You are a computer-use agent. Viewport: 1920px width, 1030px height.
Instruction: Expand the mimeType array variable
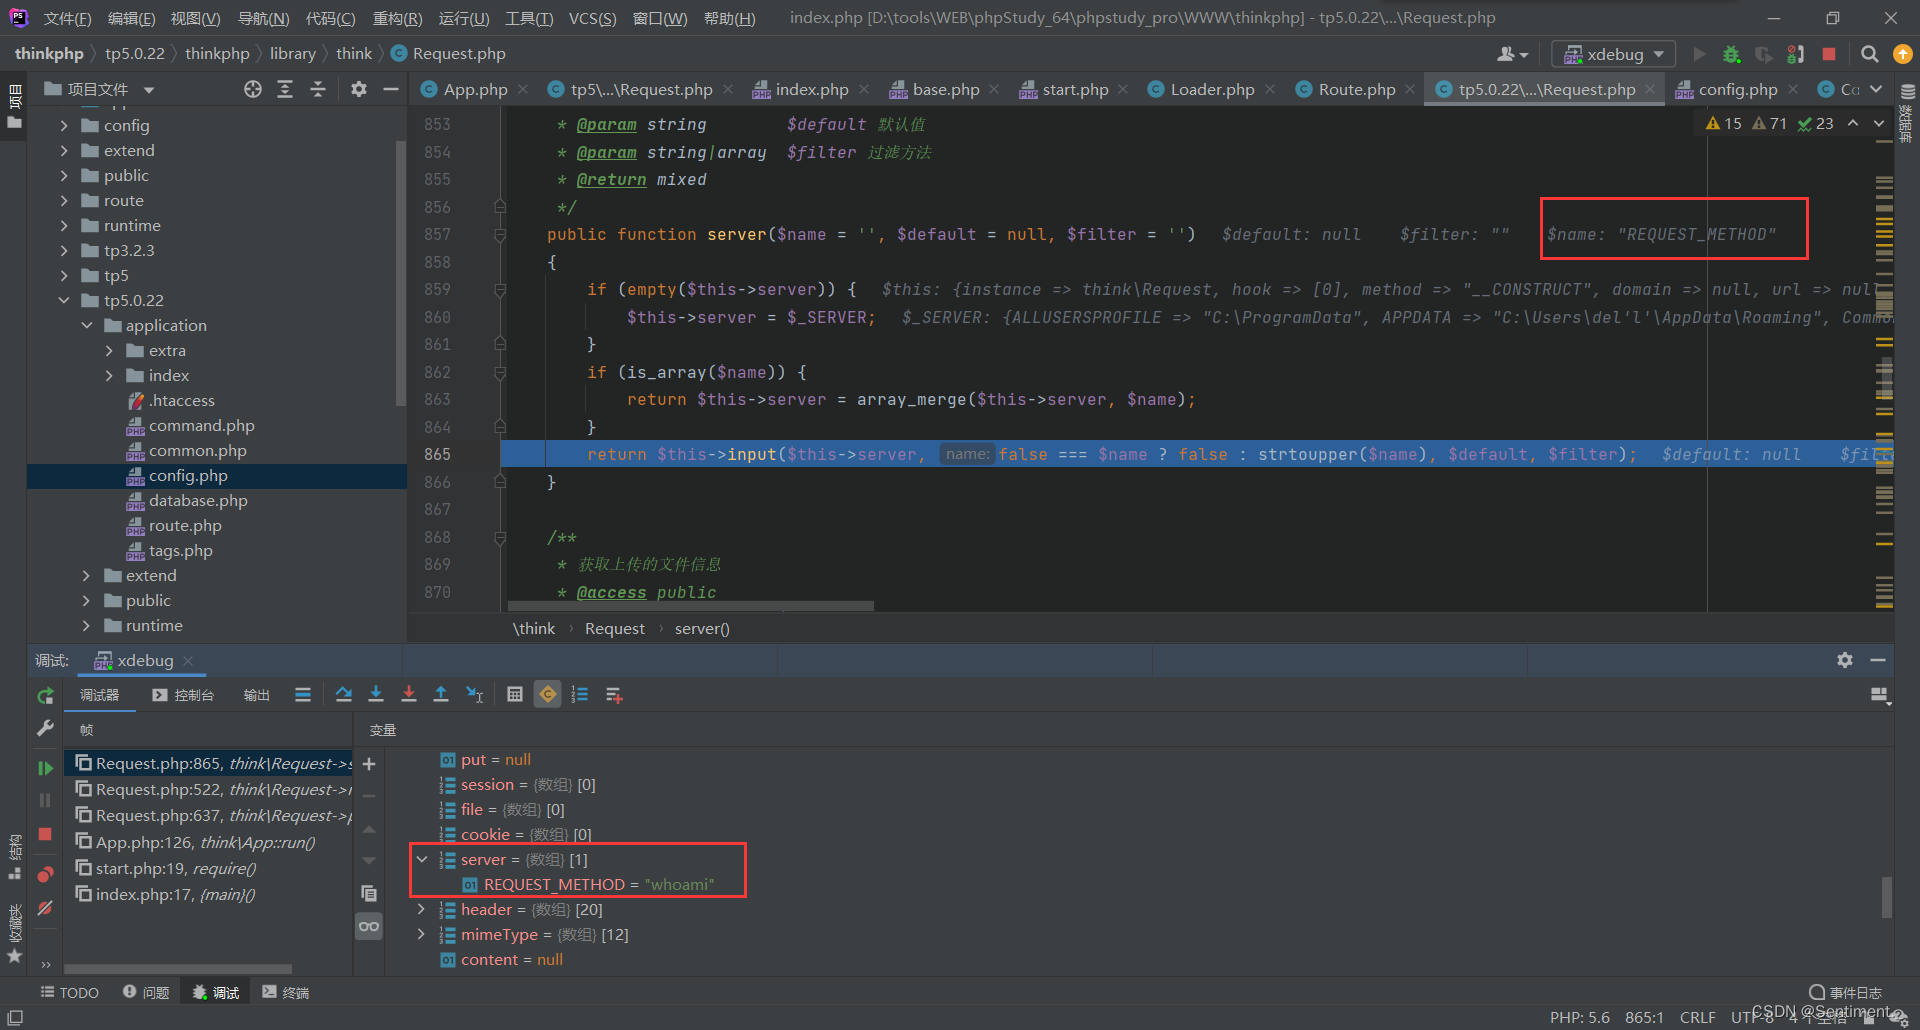(422, 934)
